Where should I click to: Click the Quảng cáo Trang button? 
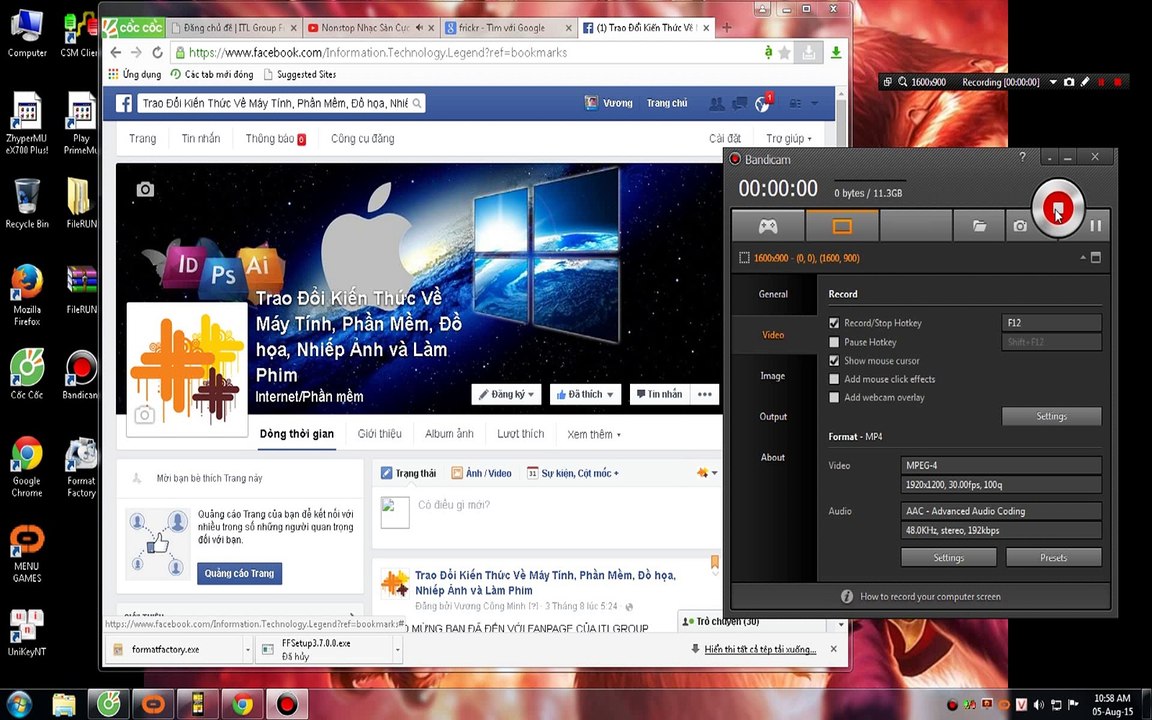tap(240, 573)
